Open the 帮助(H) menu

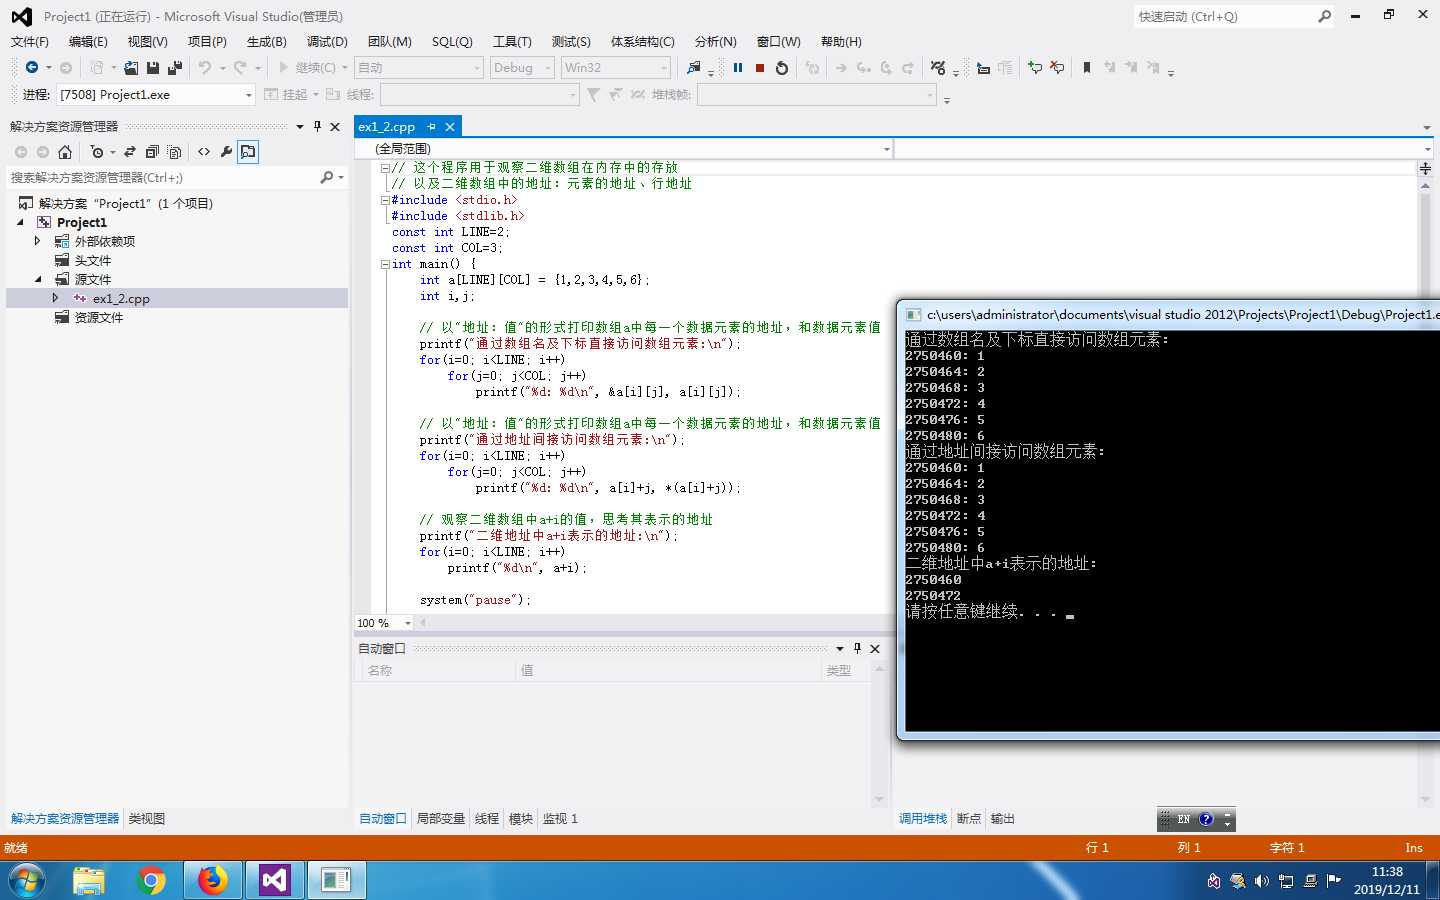click(841, 42)
